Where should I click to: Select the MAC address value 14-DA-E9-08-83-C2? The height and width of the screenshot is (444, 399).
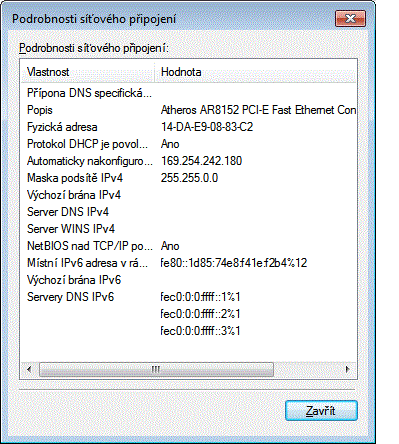pos(207,127)
